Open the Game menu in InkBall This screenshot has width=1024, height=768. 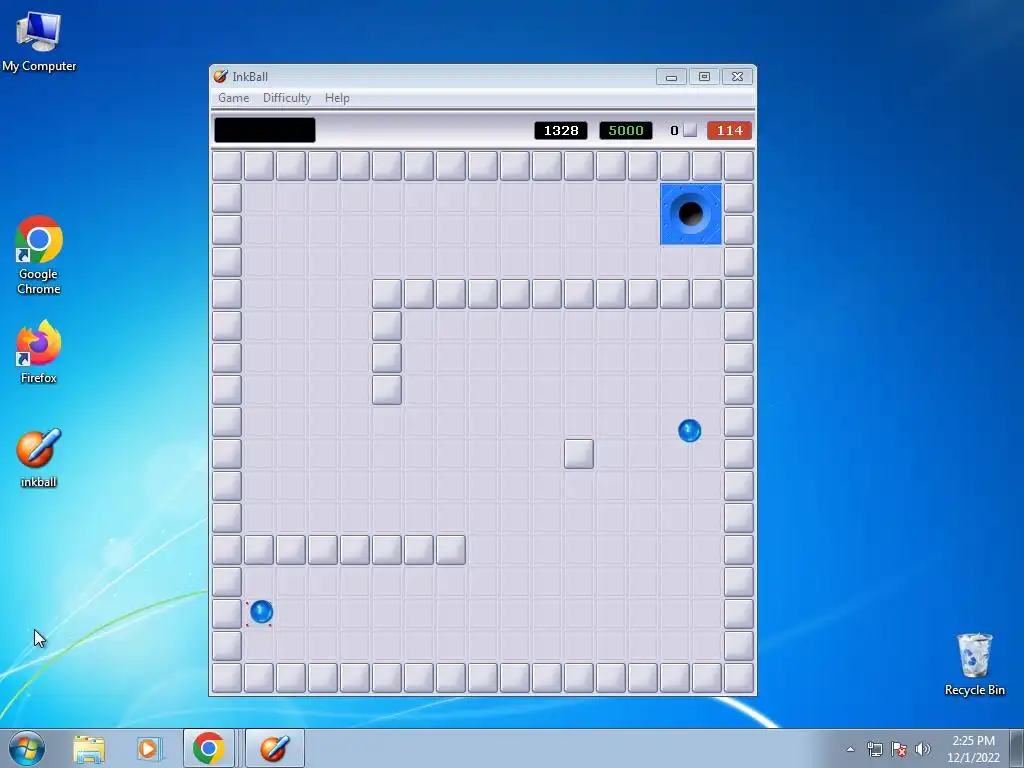[233, 98]
